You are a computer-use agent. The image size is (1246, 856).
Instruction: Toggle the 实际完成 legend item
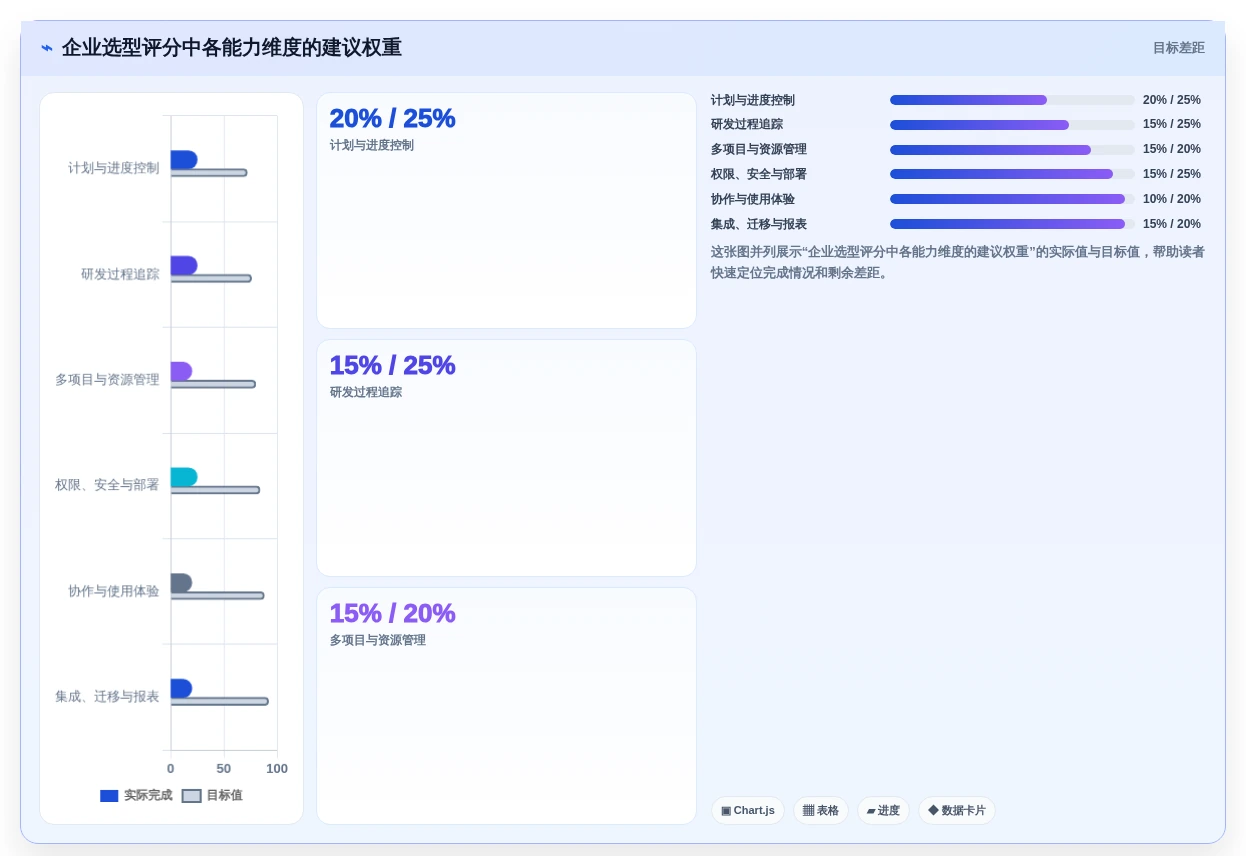136,796
